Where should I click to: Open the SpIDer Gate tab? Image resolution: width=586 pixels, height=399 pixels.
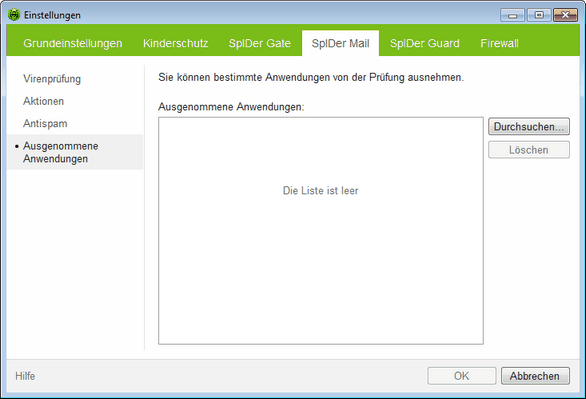coord(260,43)
